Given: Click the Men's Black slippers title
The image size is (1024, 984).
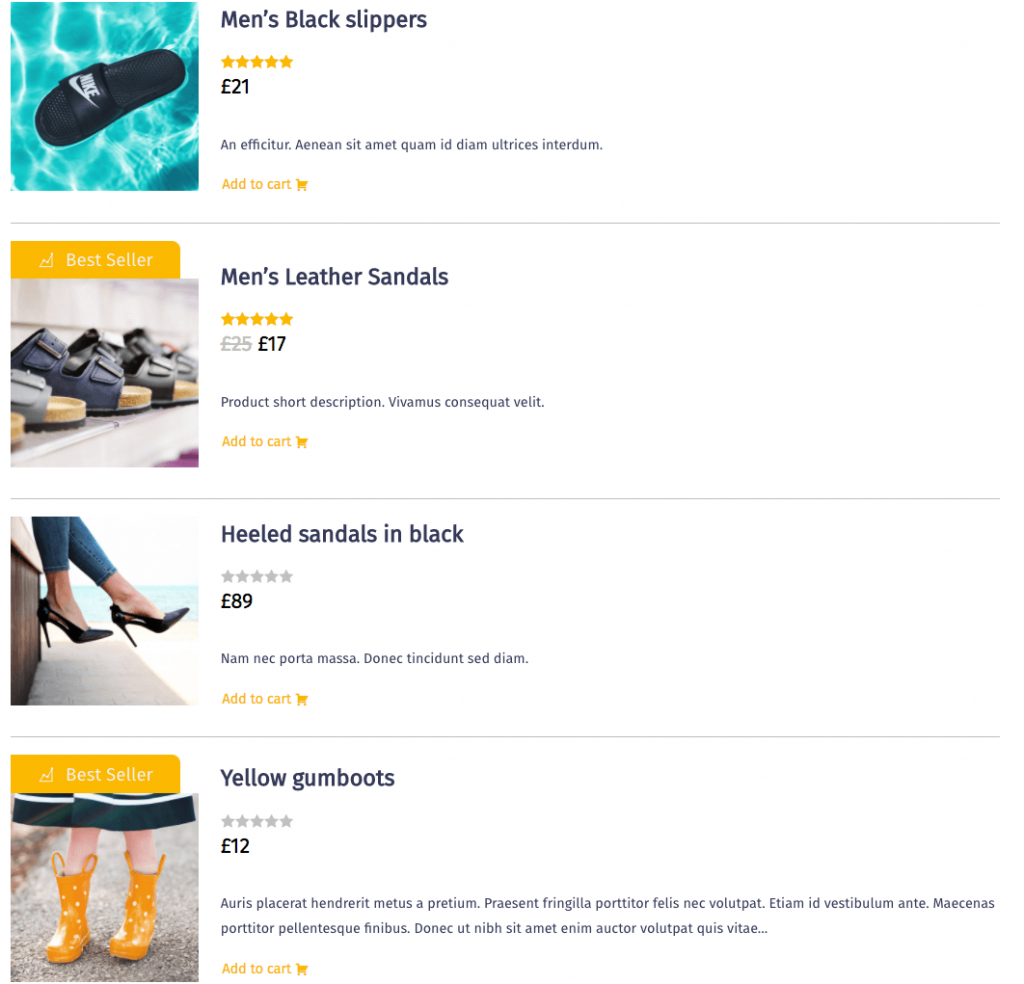Looking at the screenshot, I should (323, 19).
